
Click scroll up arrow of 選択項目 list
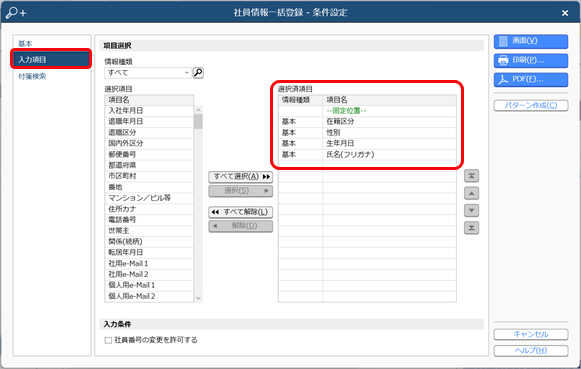point(198,110)
